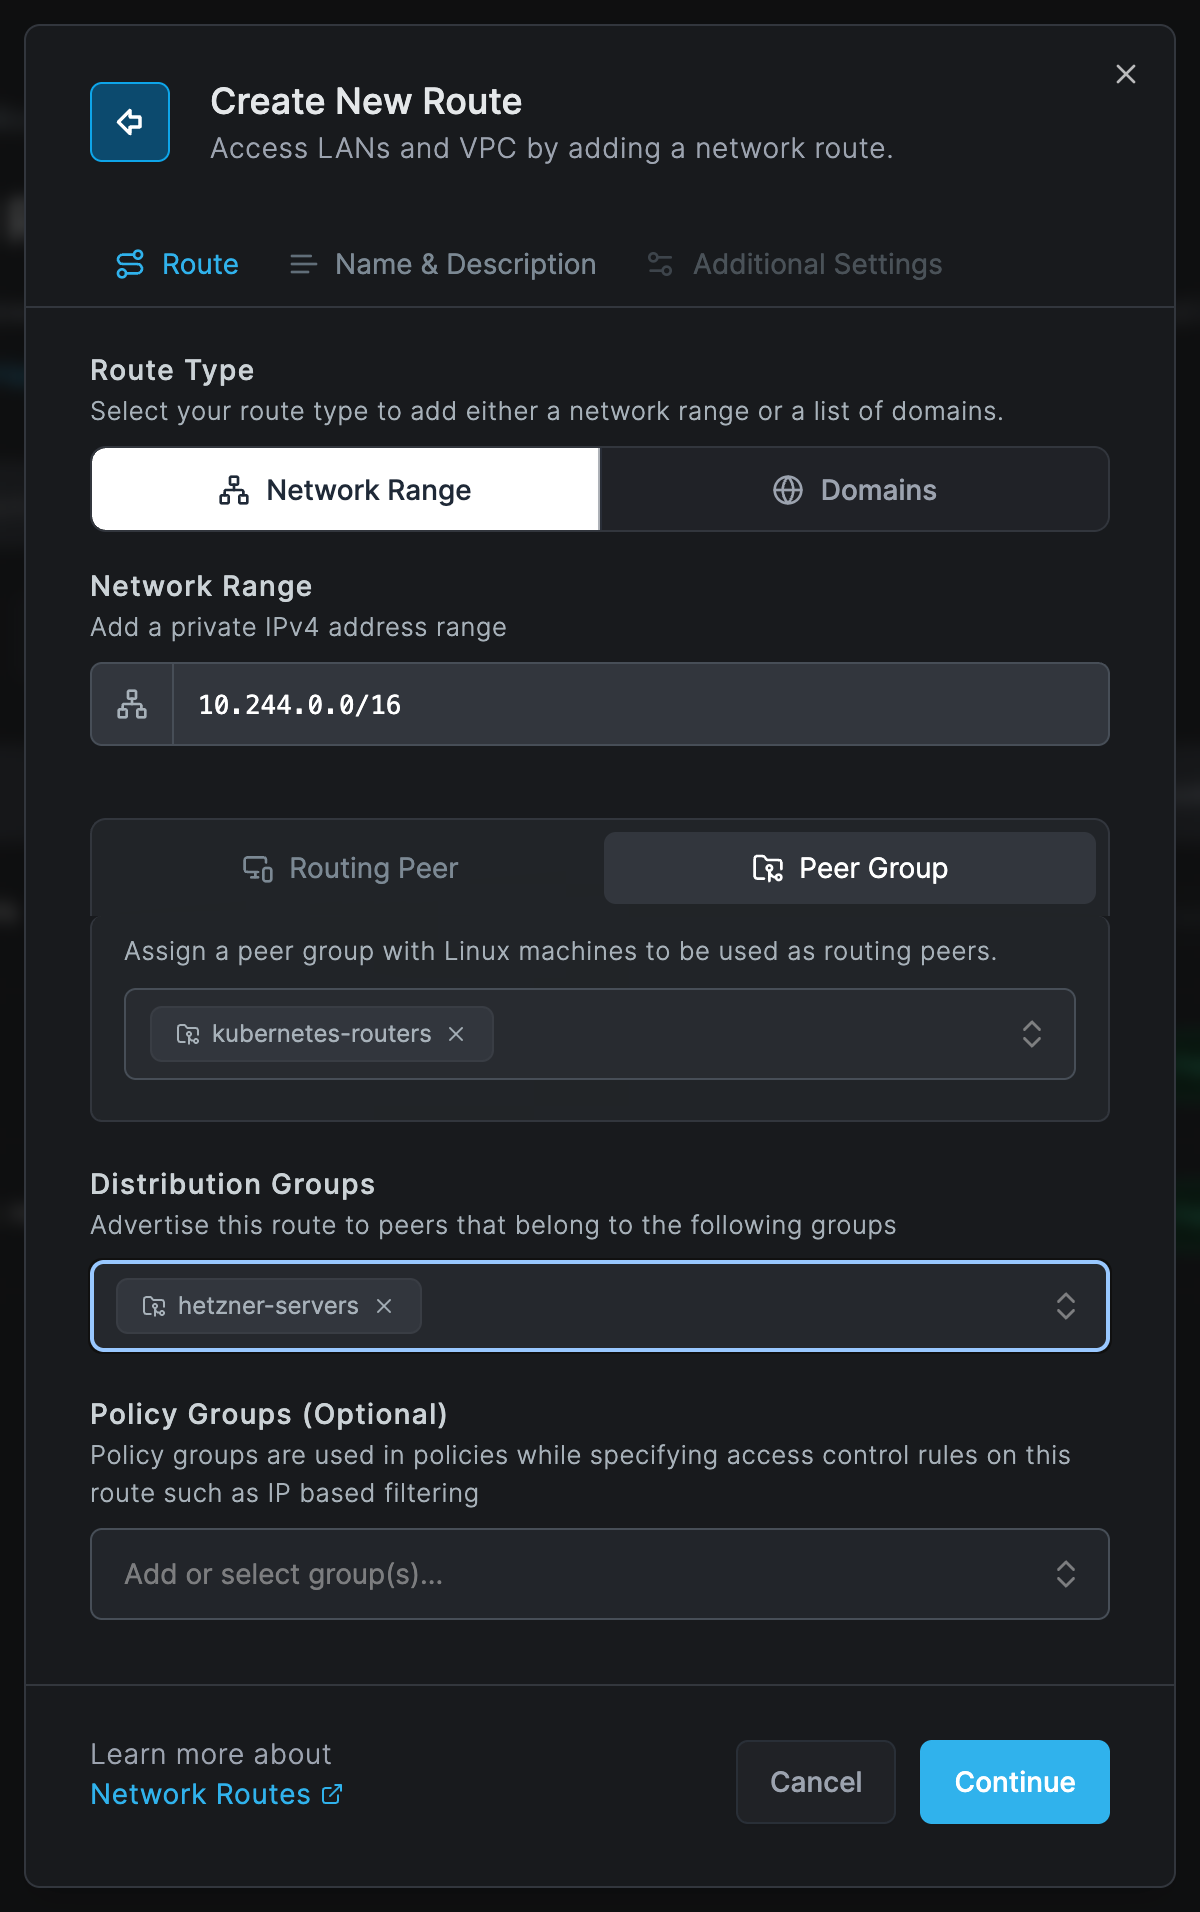Open the Policy Groups 'Add or select group(s)' dropdown
The image size is (1200, 1912).
[x=600, y=1574]
